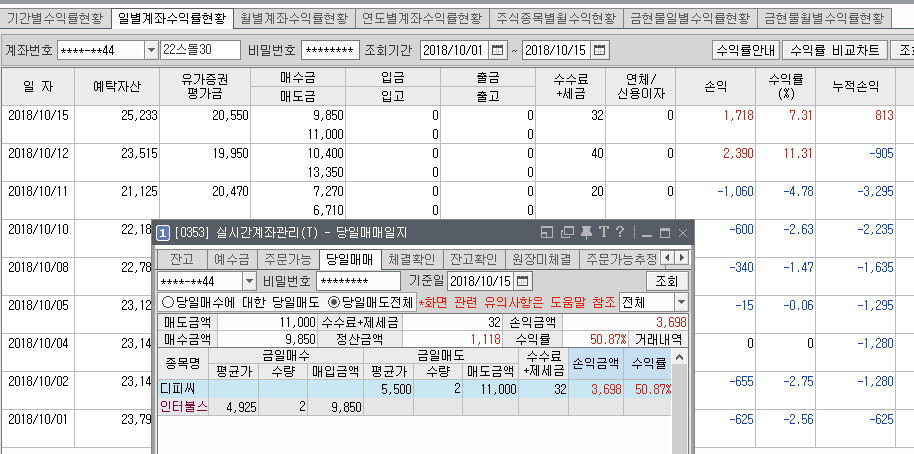Switch to 금현물일별수익률현황 tab
The height and width of the screenshot is (454, 914).
[x=690, y=18]
